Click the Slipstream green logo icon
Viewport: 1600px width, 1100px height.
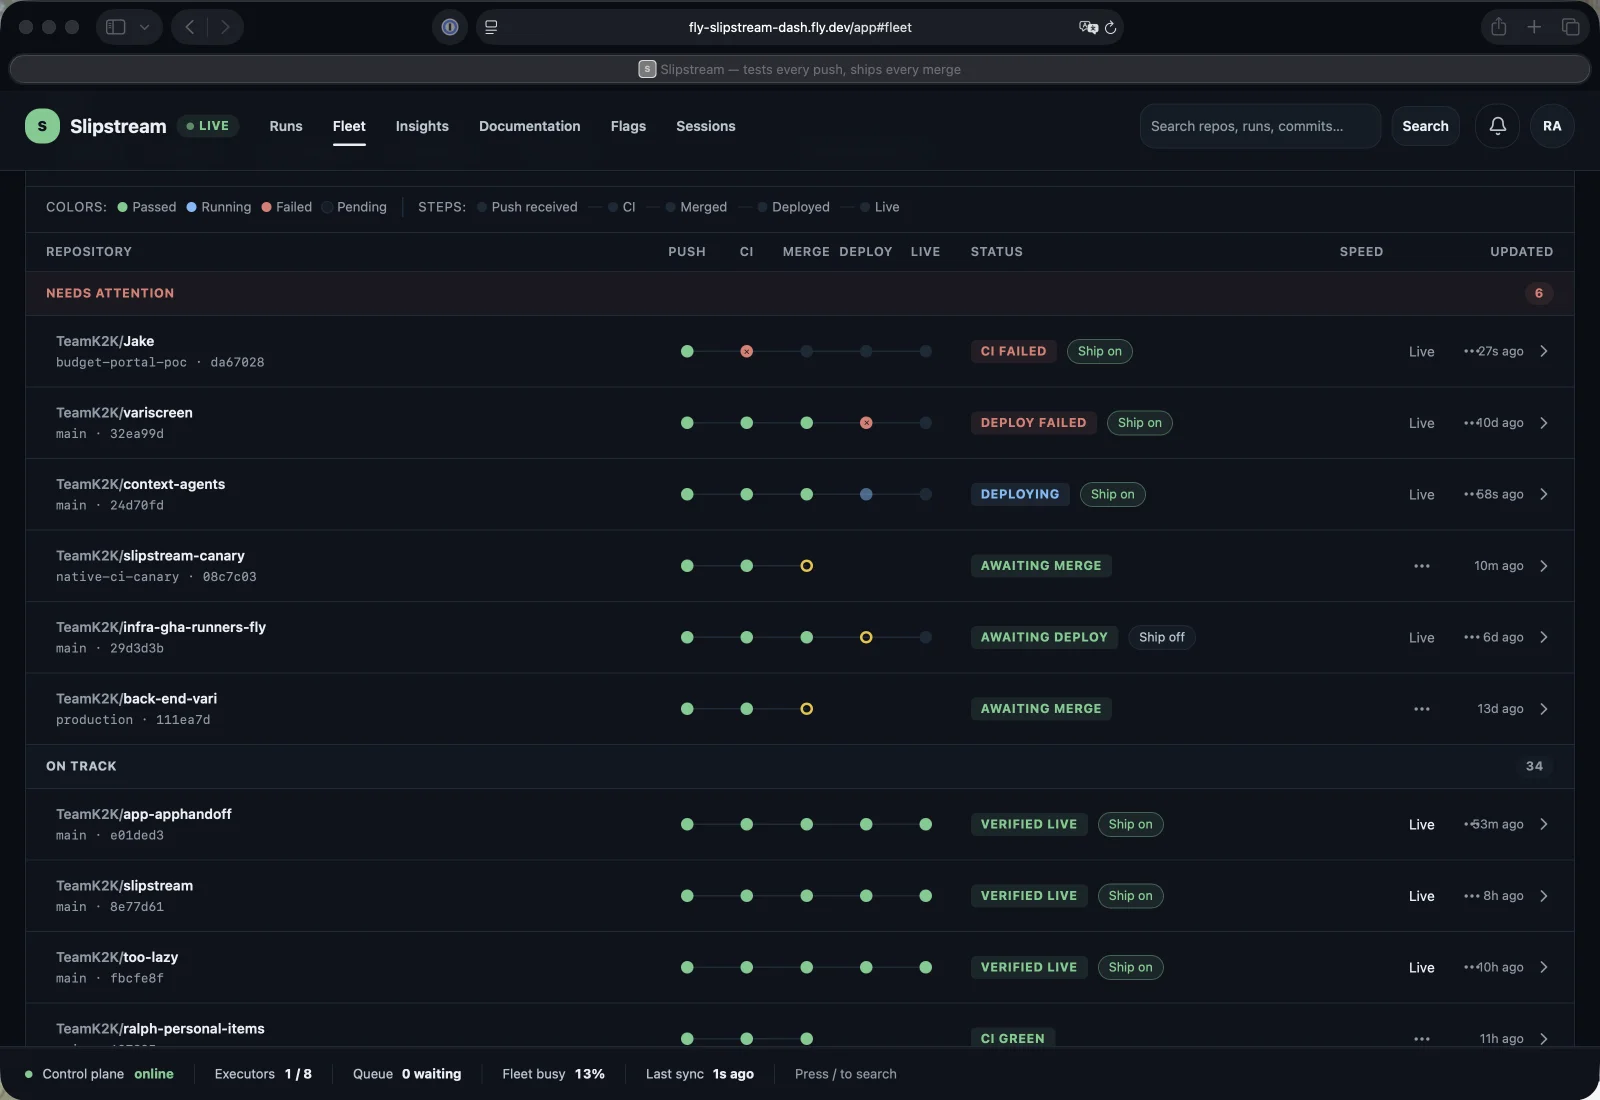pos(42,126)
